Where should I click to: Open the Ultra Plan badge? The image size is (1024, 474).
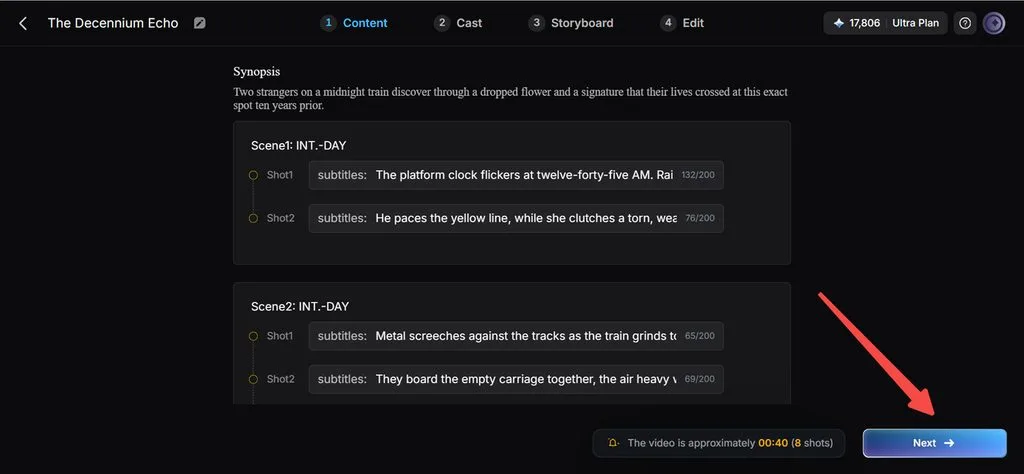pos(916,23)
